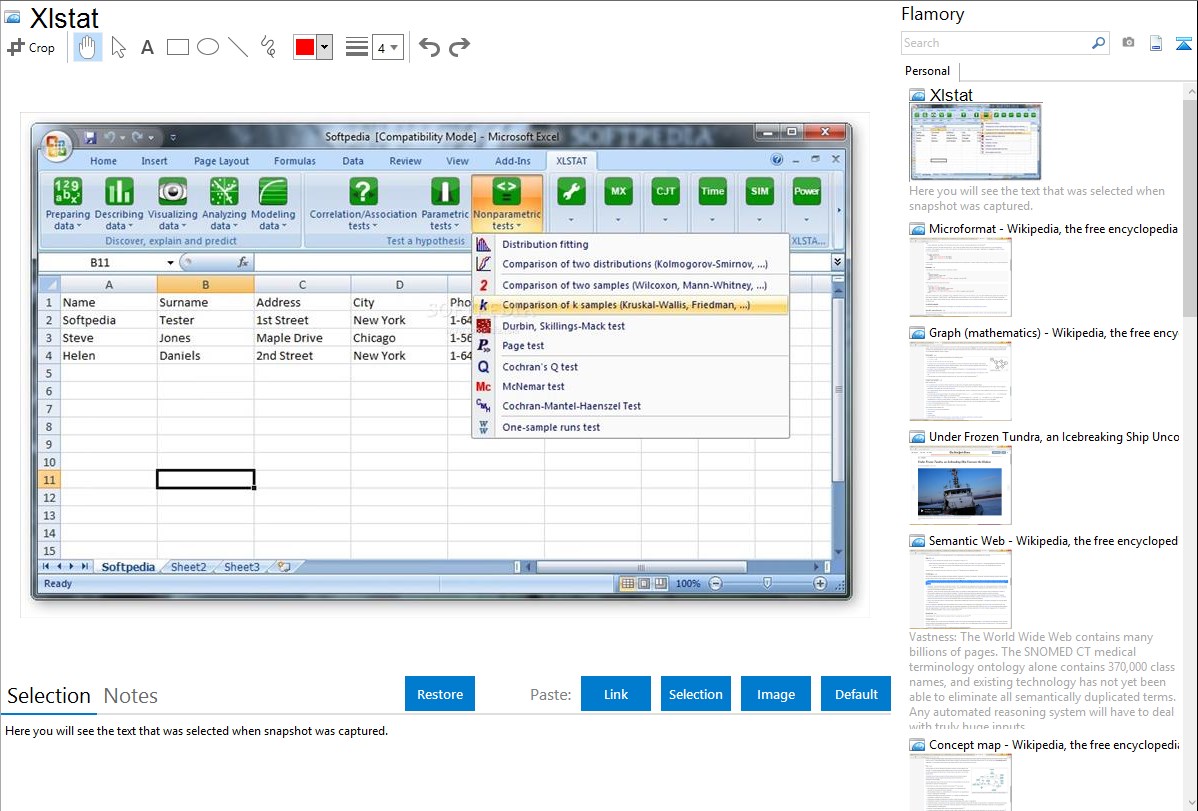This screenshot has height=811, width=1198.
Task: Click the magnifier search icon
Action: coord(1098,43)
